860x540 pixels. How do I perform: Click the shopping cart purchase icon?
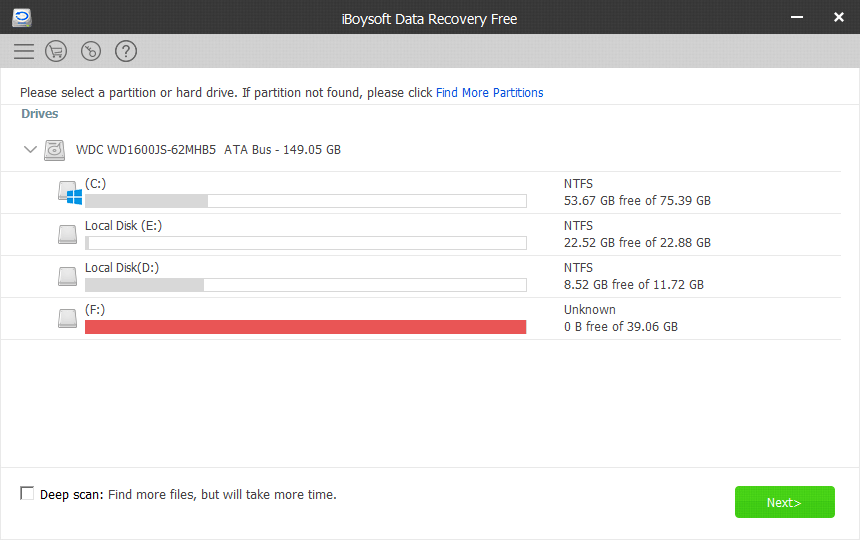[x=56, y=51]
